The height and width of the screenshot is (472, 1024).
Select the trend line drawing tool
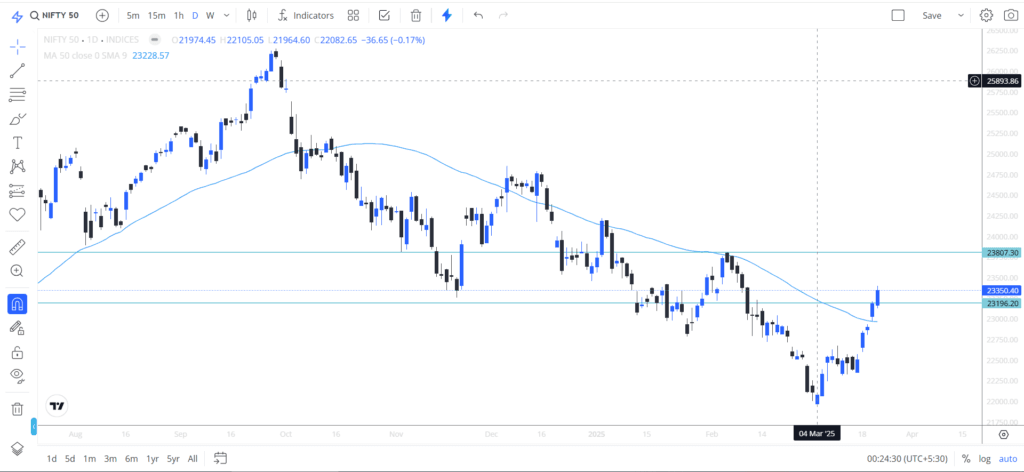(x=18, y=71)
